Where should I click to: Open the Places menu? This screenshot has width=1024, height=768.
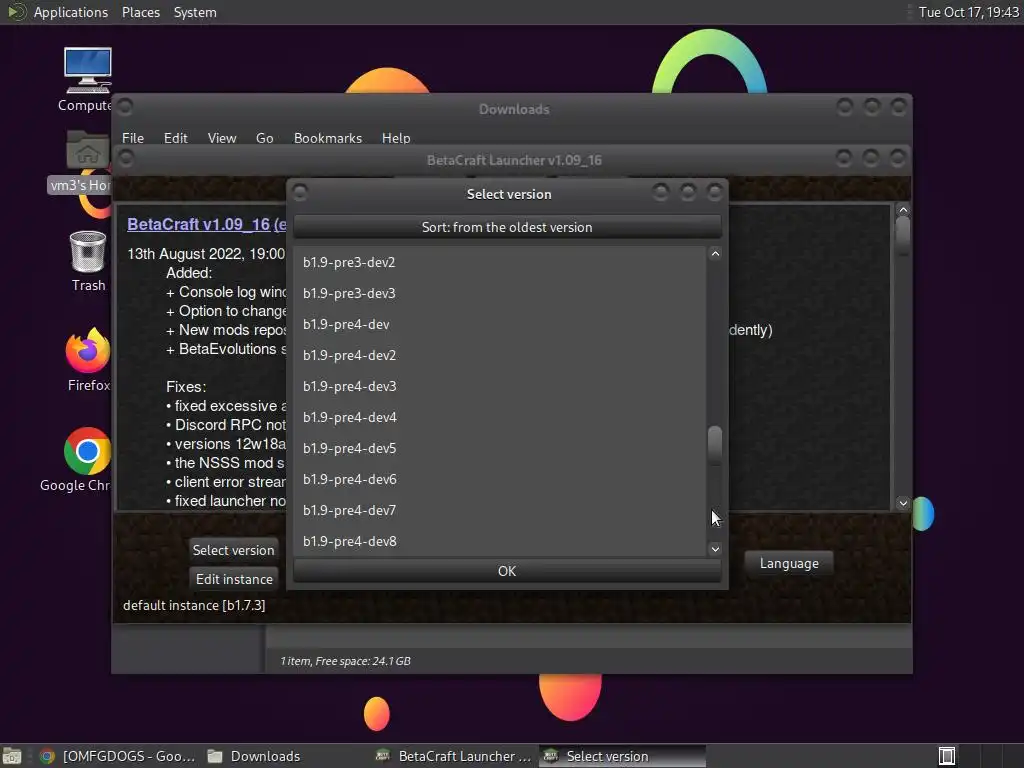click(x=140, y=12)
